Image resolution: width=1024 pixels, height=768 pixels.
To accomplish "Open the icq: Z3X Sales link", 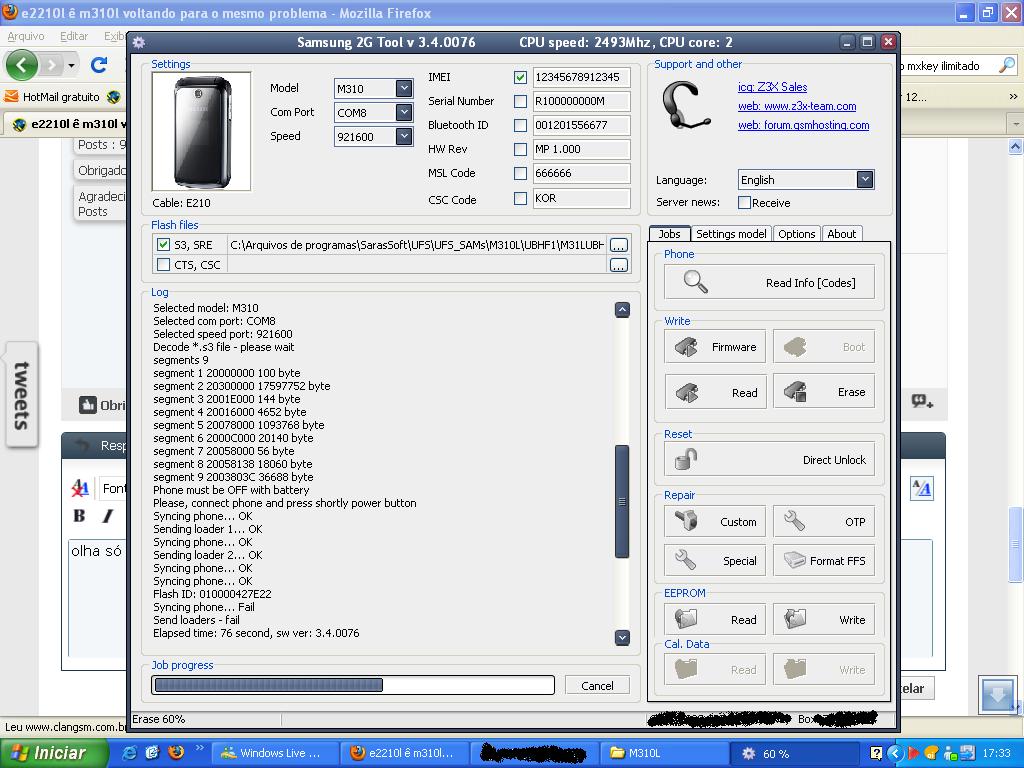I will [x=772, y=87].
